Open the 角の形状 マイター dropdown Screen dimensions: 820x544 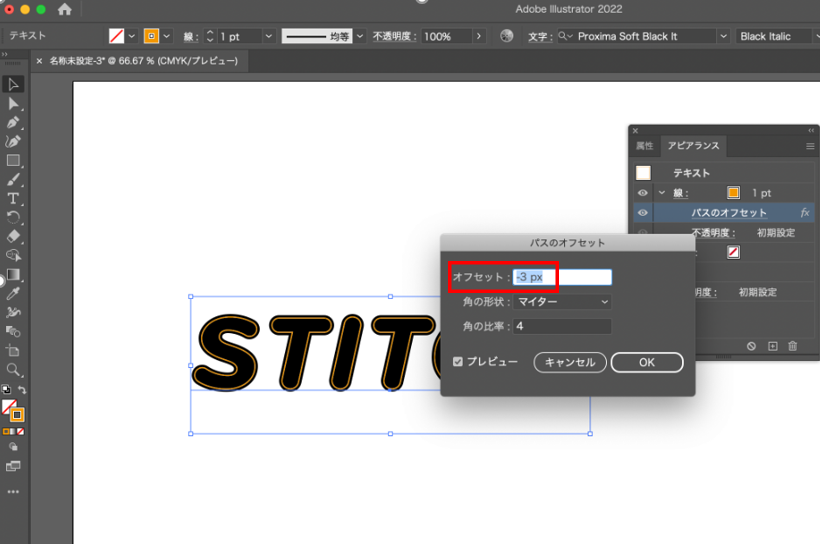pos(562,302)
